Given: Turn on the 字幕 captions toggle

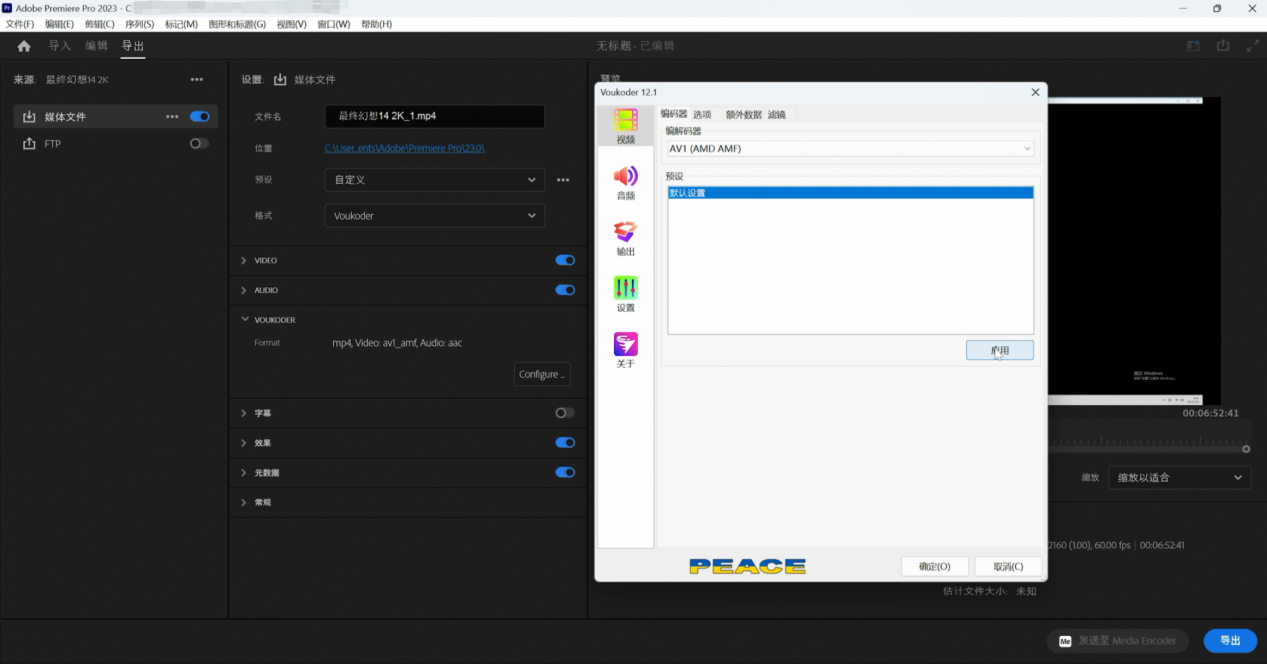Looking at the screenshot, I should pyautogui.click(x=565, y=413).
